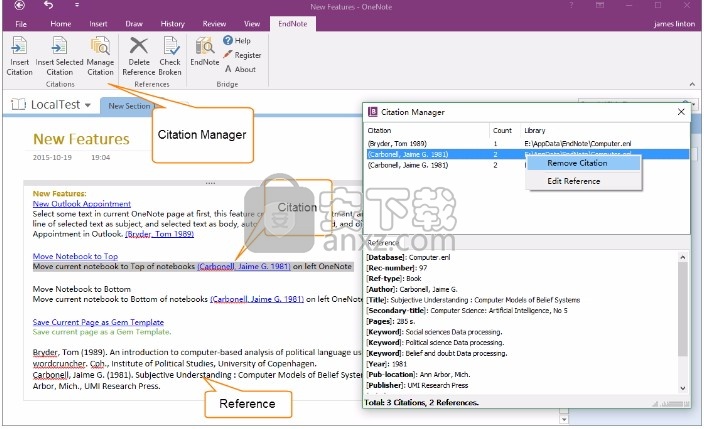The image size is (704, 429).
Task: Click the Count column header
Action: 504,130
